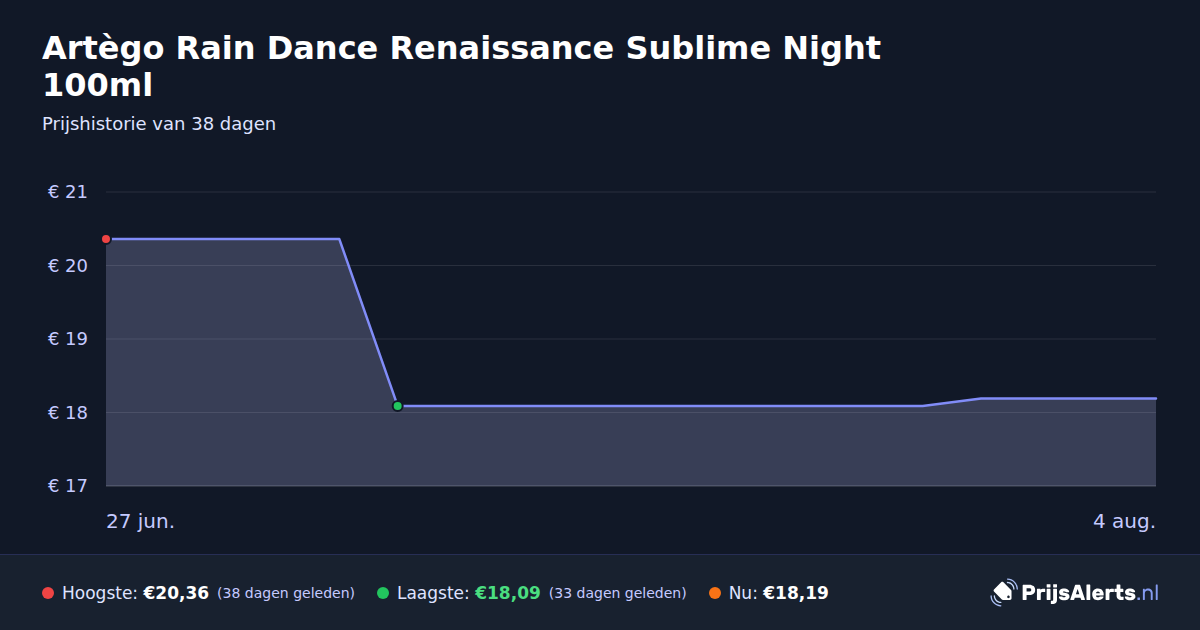This screenshot has height=630, width=1200.
Task: Click the 4 aug. end date label
Action: [1124, 522]
